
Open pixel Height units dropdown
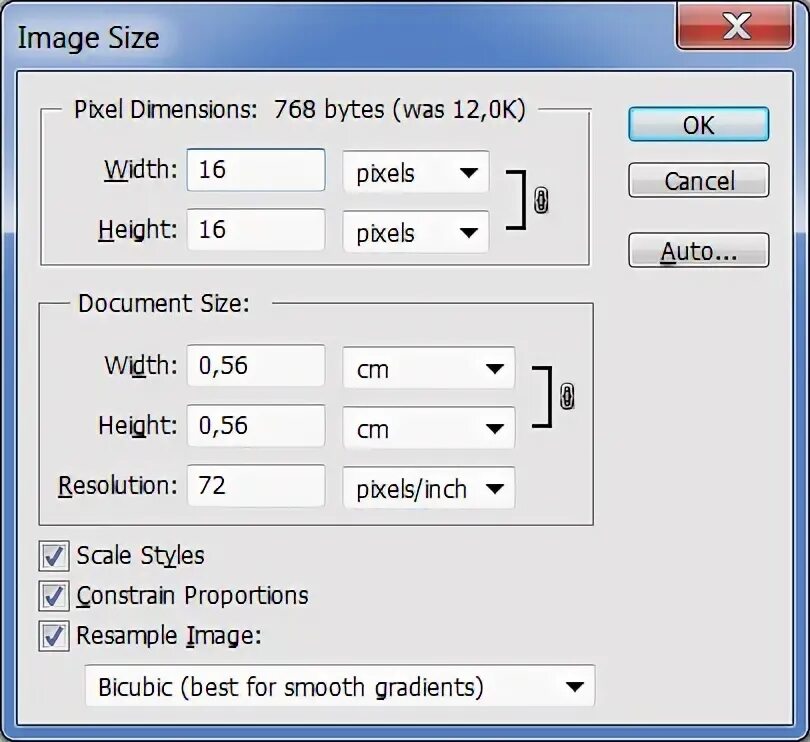[416, 232]
